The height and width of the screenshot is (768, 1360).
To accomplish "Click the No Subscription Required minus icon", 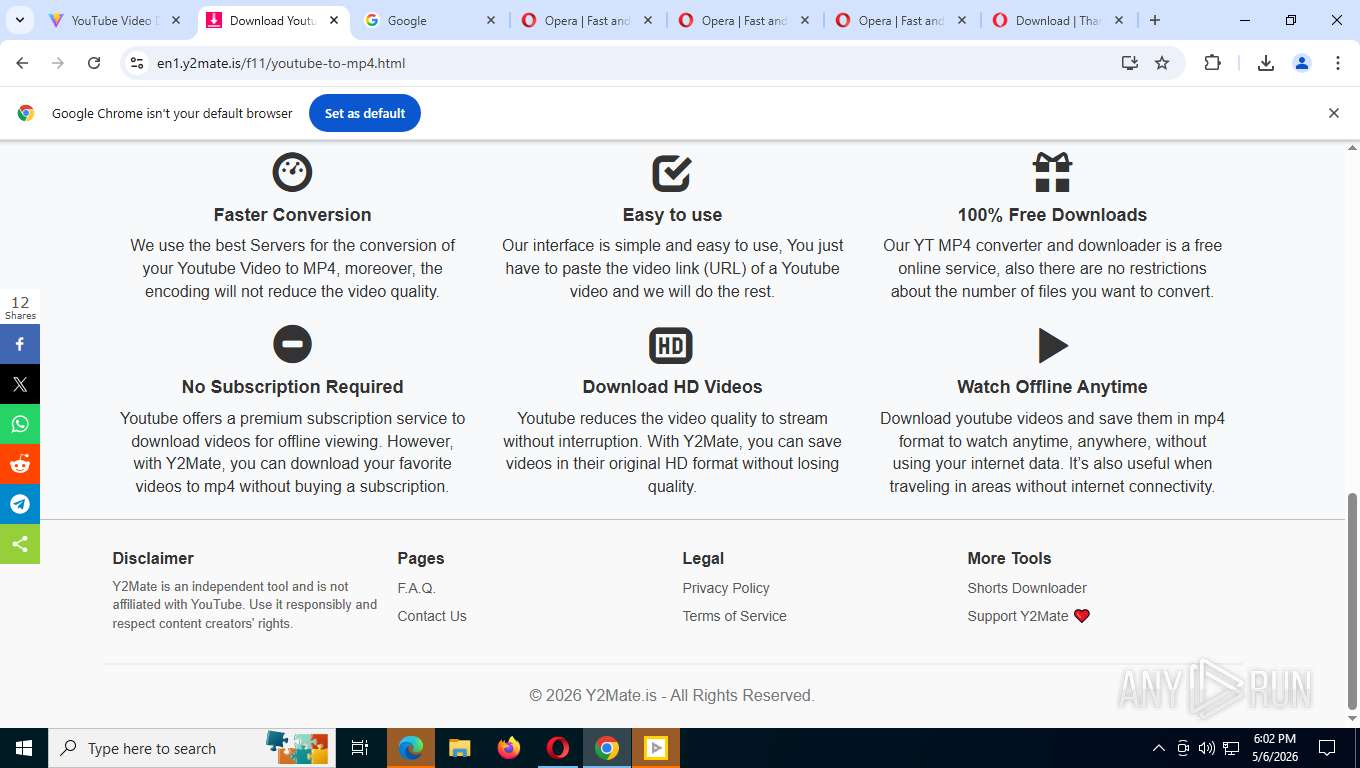I will pyautogui.click(x=292, y=344).
